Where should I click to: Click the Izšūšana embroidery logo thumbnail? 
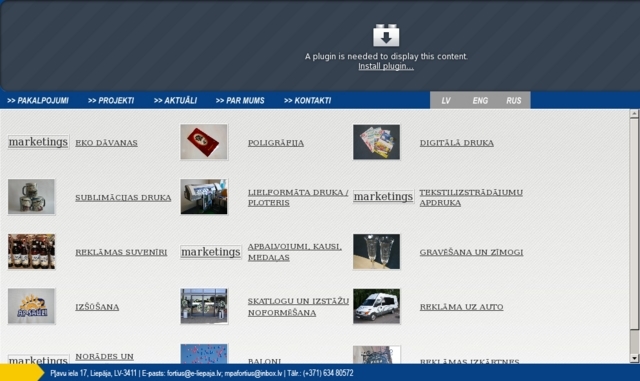(x=31, y=306)
